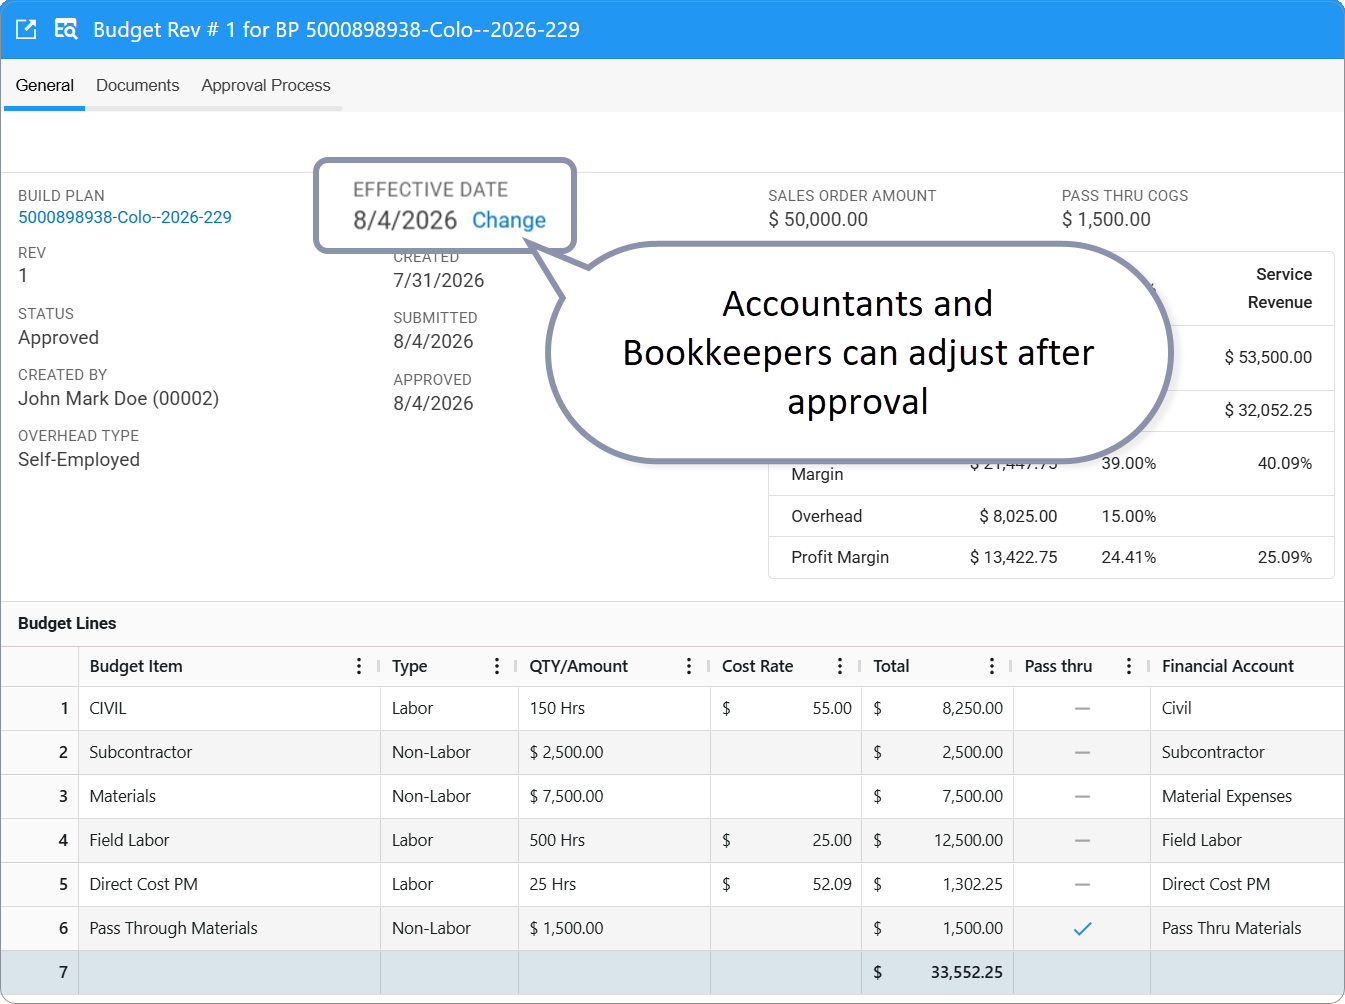Select Pass Through Materials budget item cell
This screenshot has height=1004, width=1345.
pyautogui.click(x=229, y=928)
